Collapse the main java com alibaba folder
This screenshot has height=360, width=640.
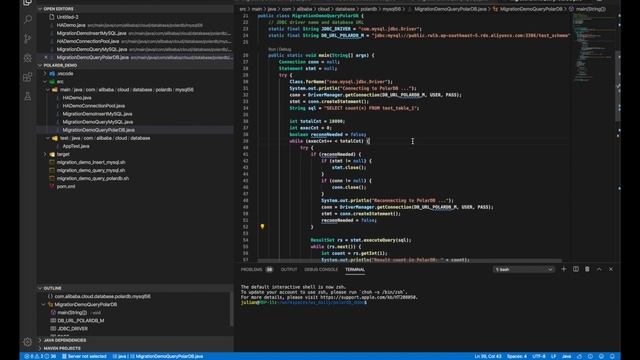pyautogui.click(x=48, y=90)
